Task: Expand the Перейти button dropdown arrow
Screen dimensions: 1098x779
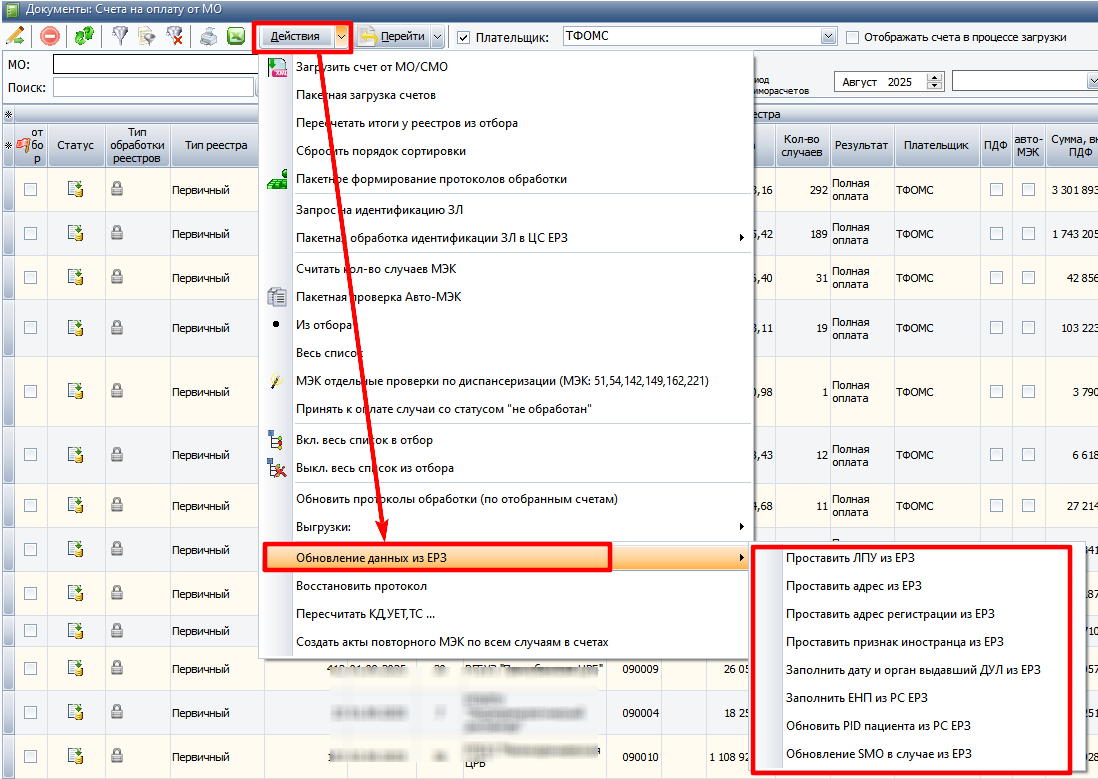Action: pos(437,37)
